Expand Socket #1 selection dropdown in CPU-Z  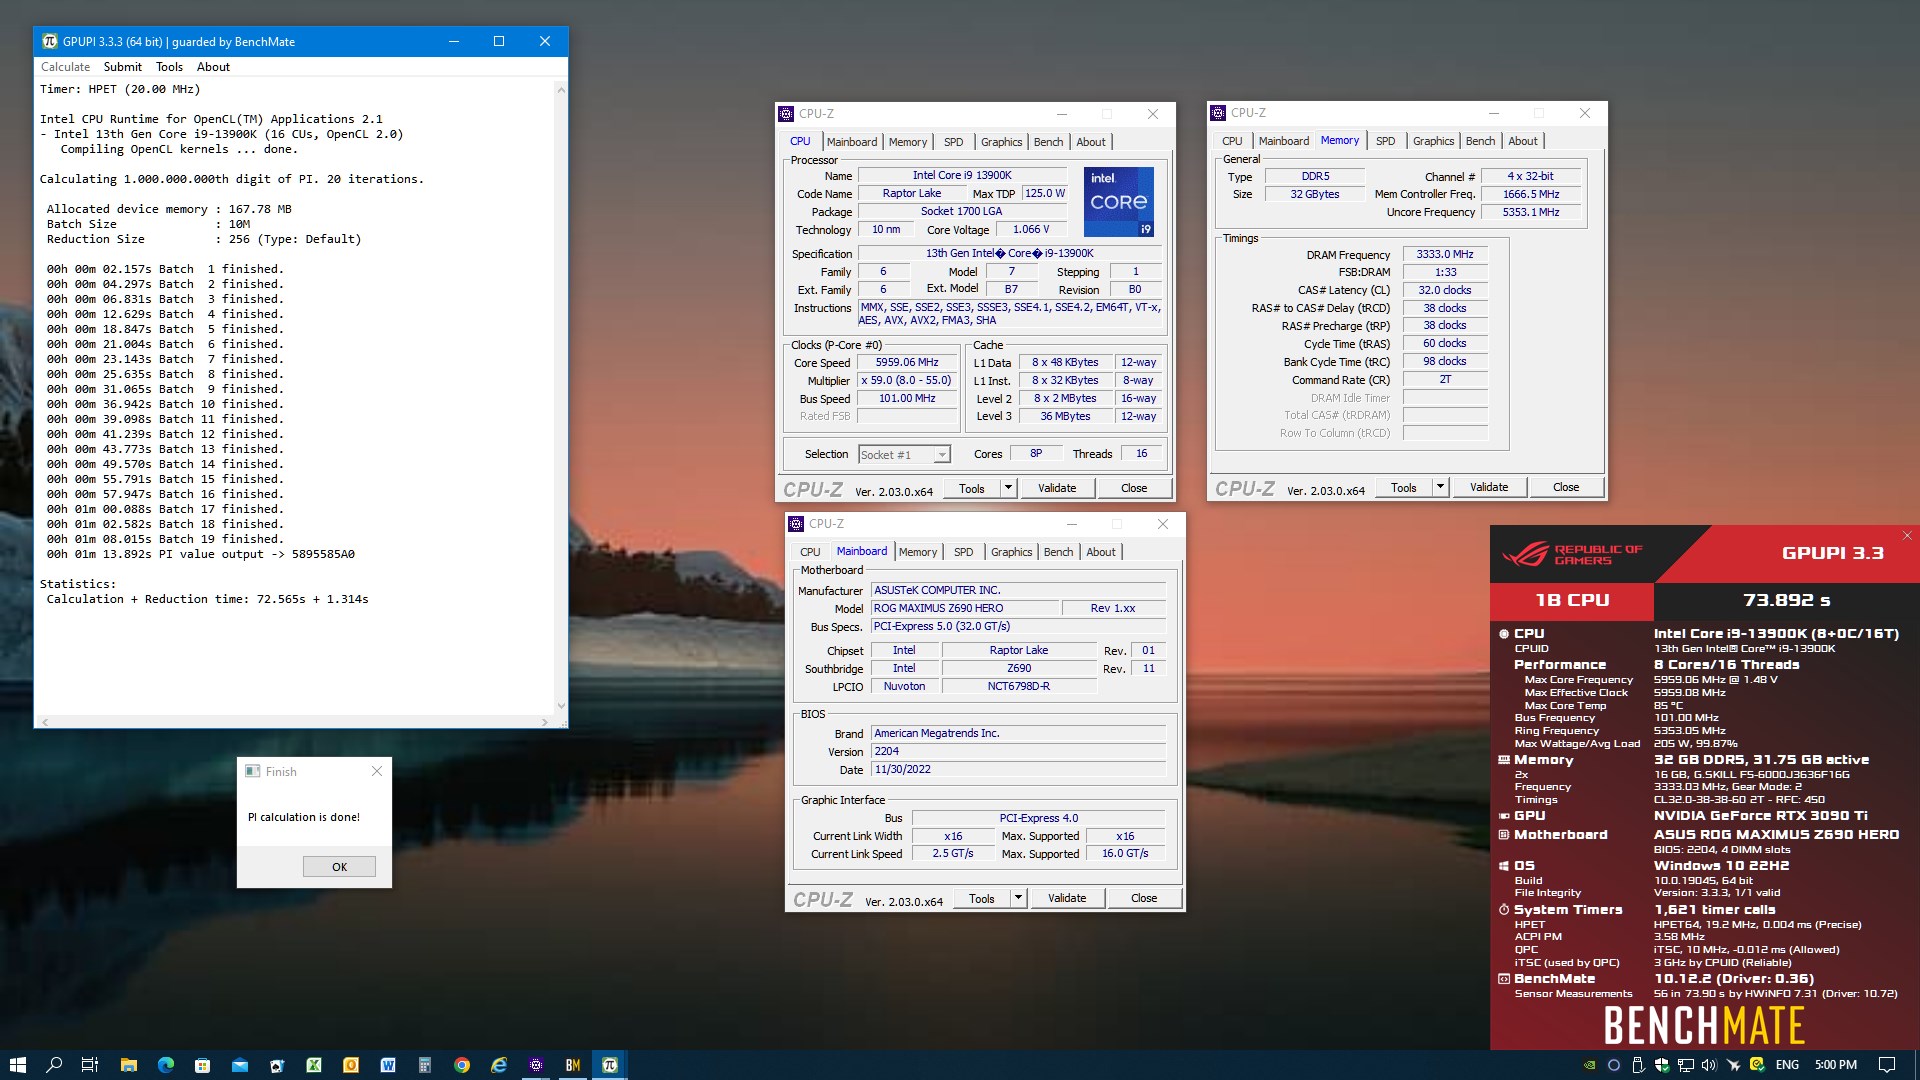941,455
